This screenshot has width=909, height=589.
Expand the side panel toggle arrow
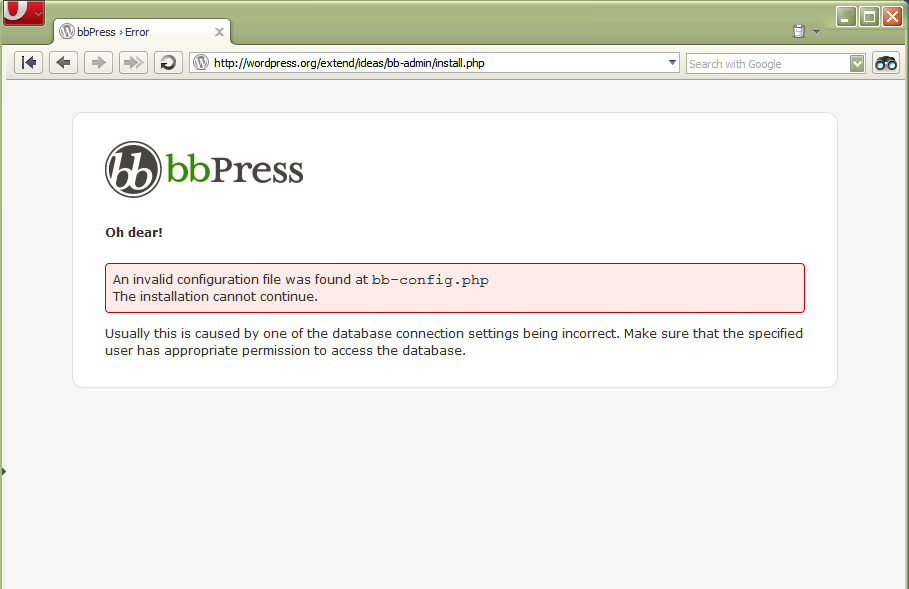(x=3, y=471)
